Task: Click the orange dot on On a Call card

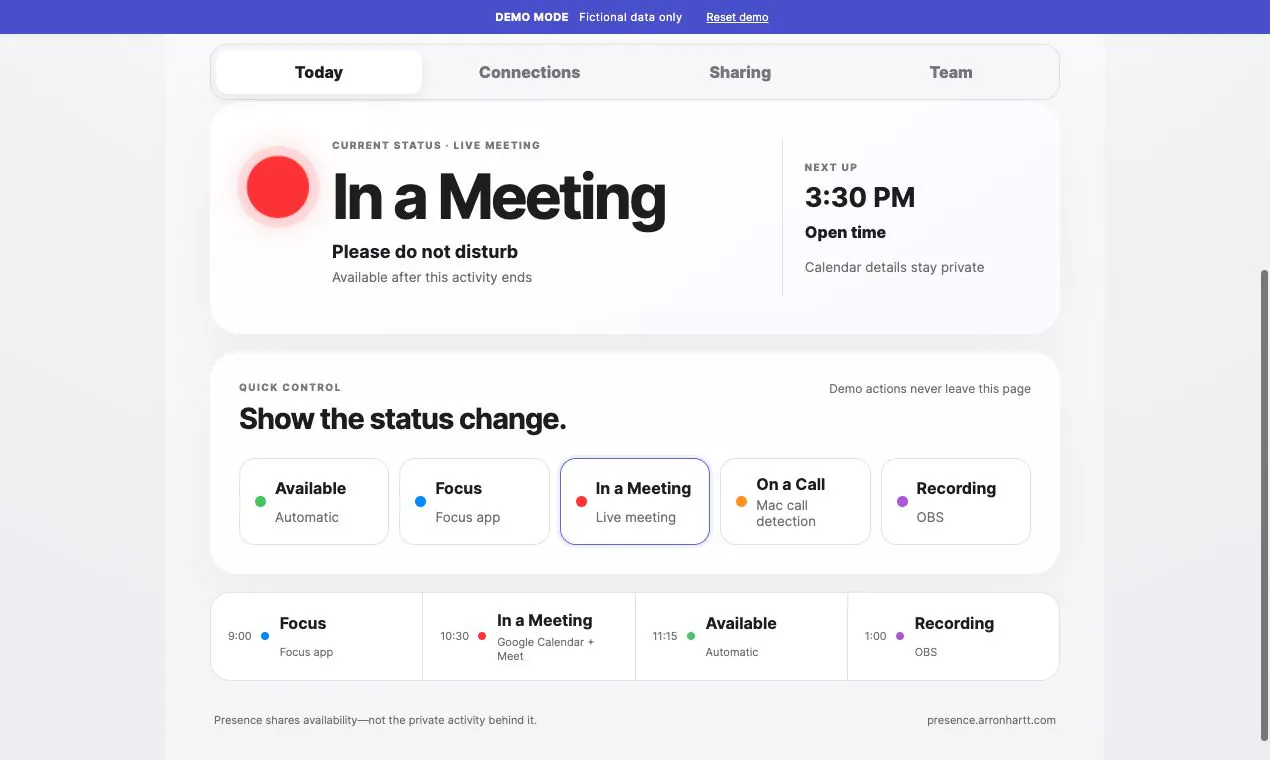Action: [x=741, y=502]
